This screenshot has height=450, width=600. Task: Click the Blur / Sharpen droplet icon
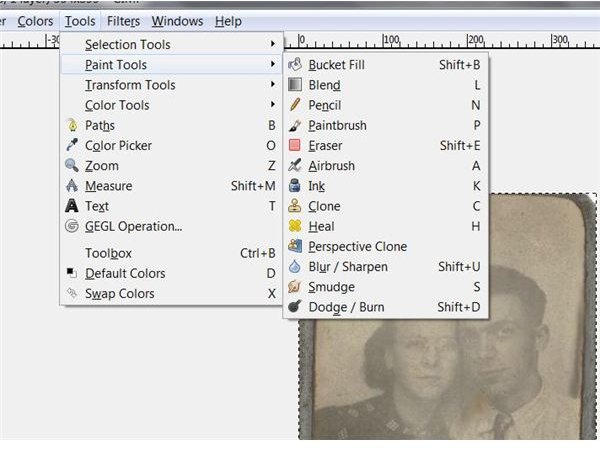295,266
